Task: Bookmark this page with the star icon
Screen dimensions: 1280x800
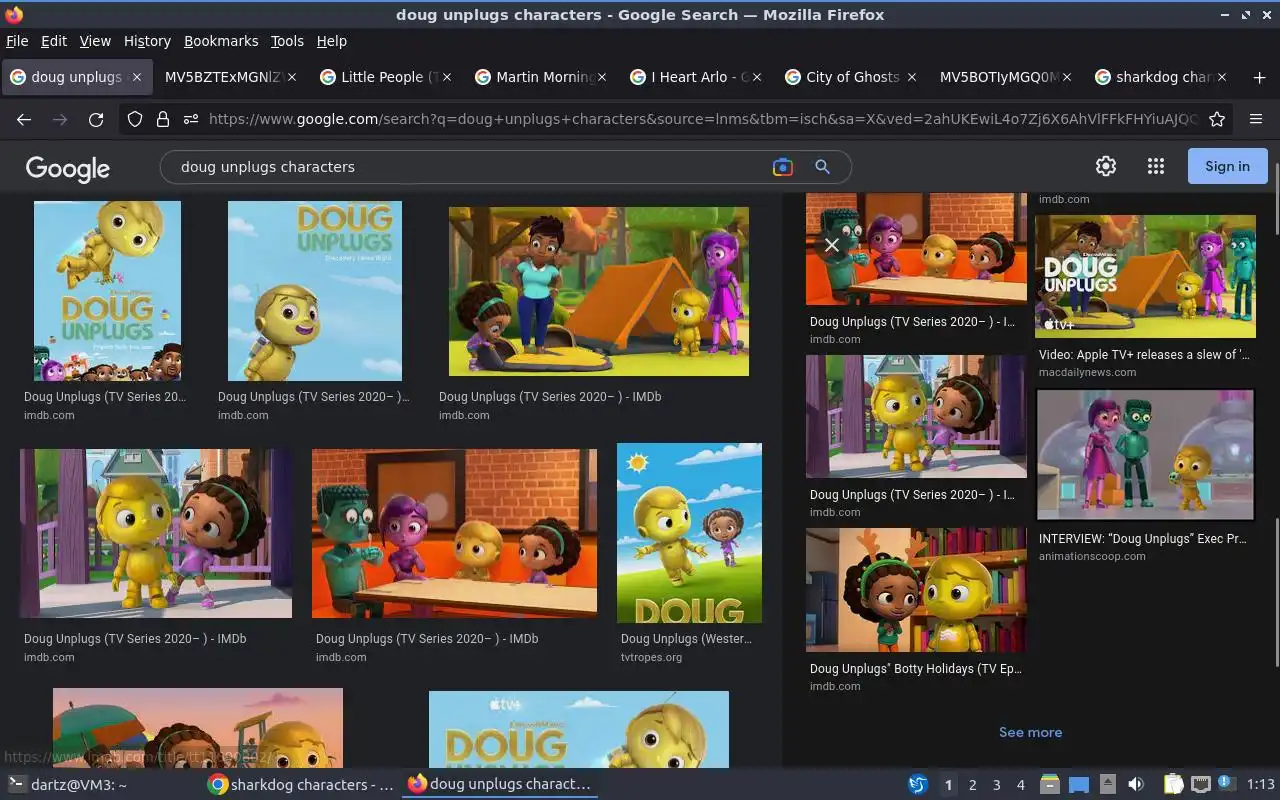Action: (1217, 119)
